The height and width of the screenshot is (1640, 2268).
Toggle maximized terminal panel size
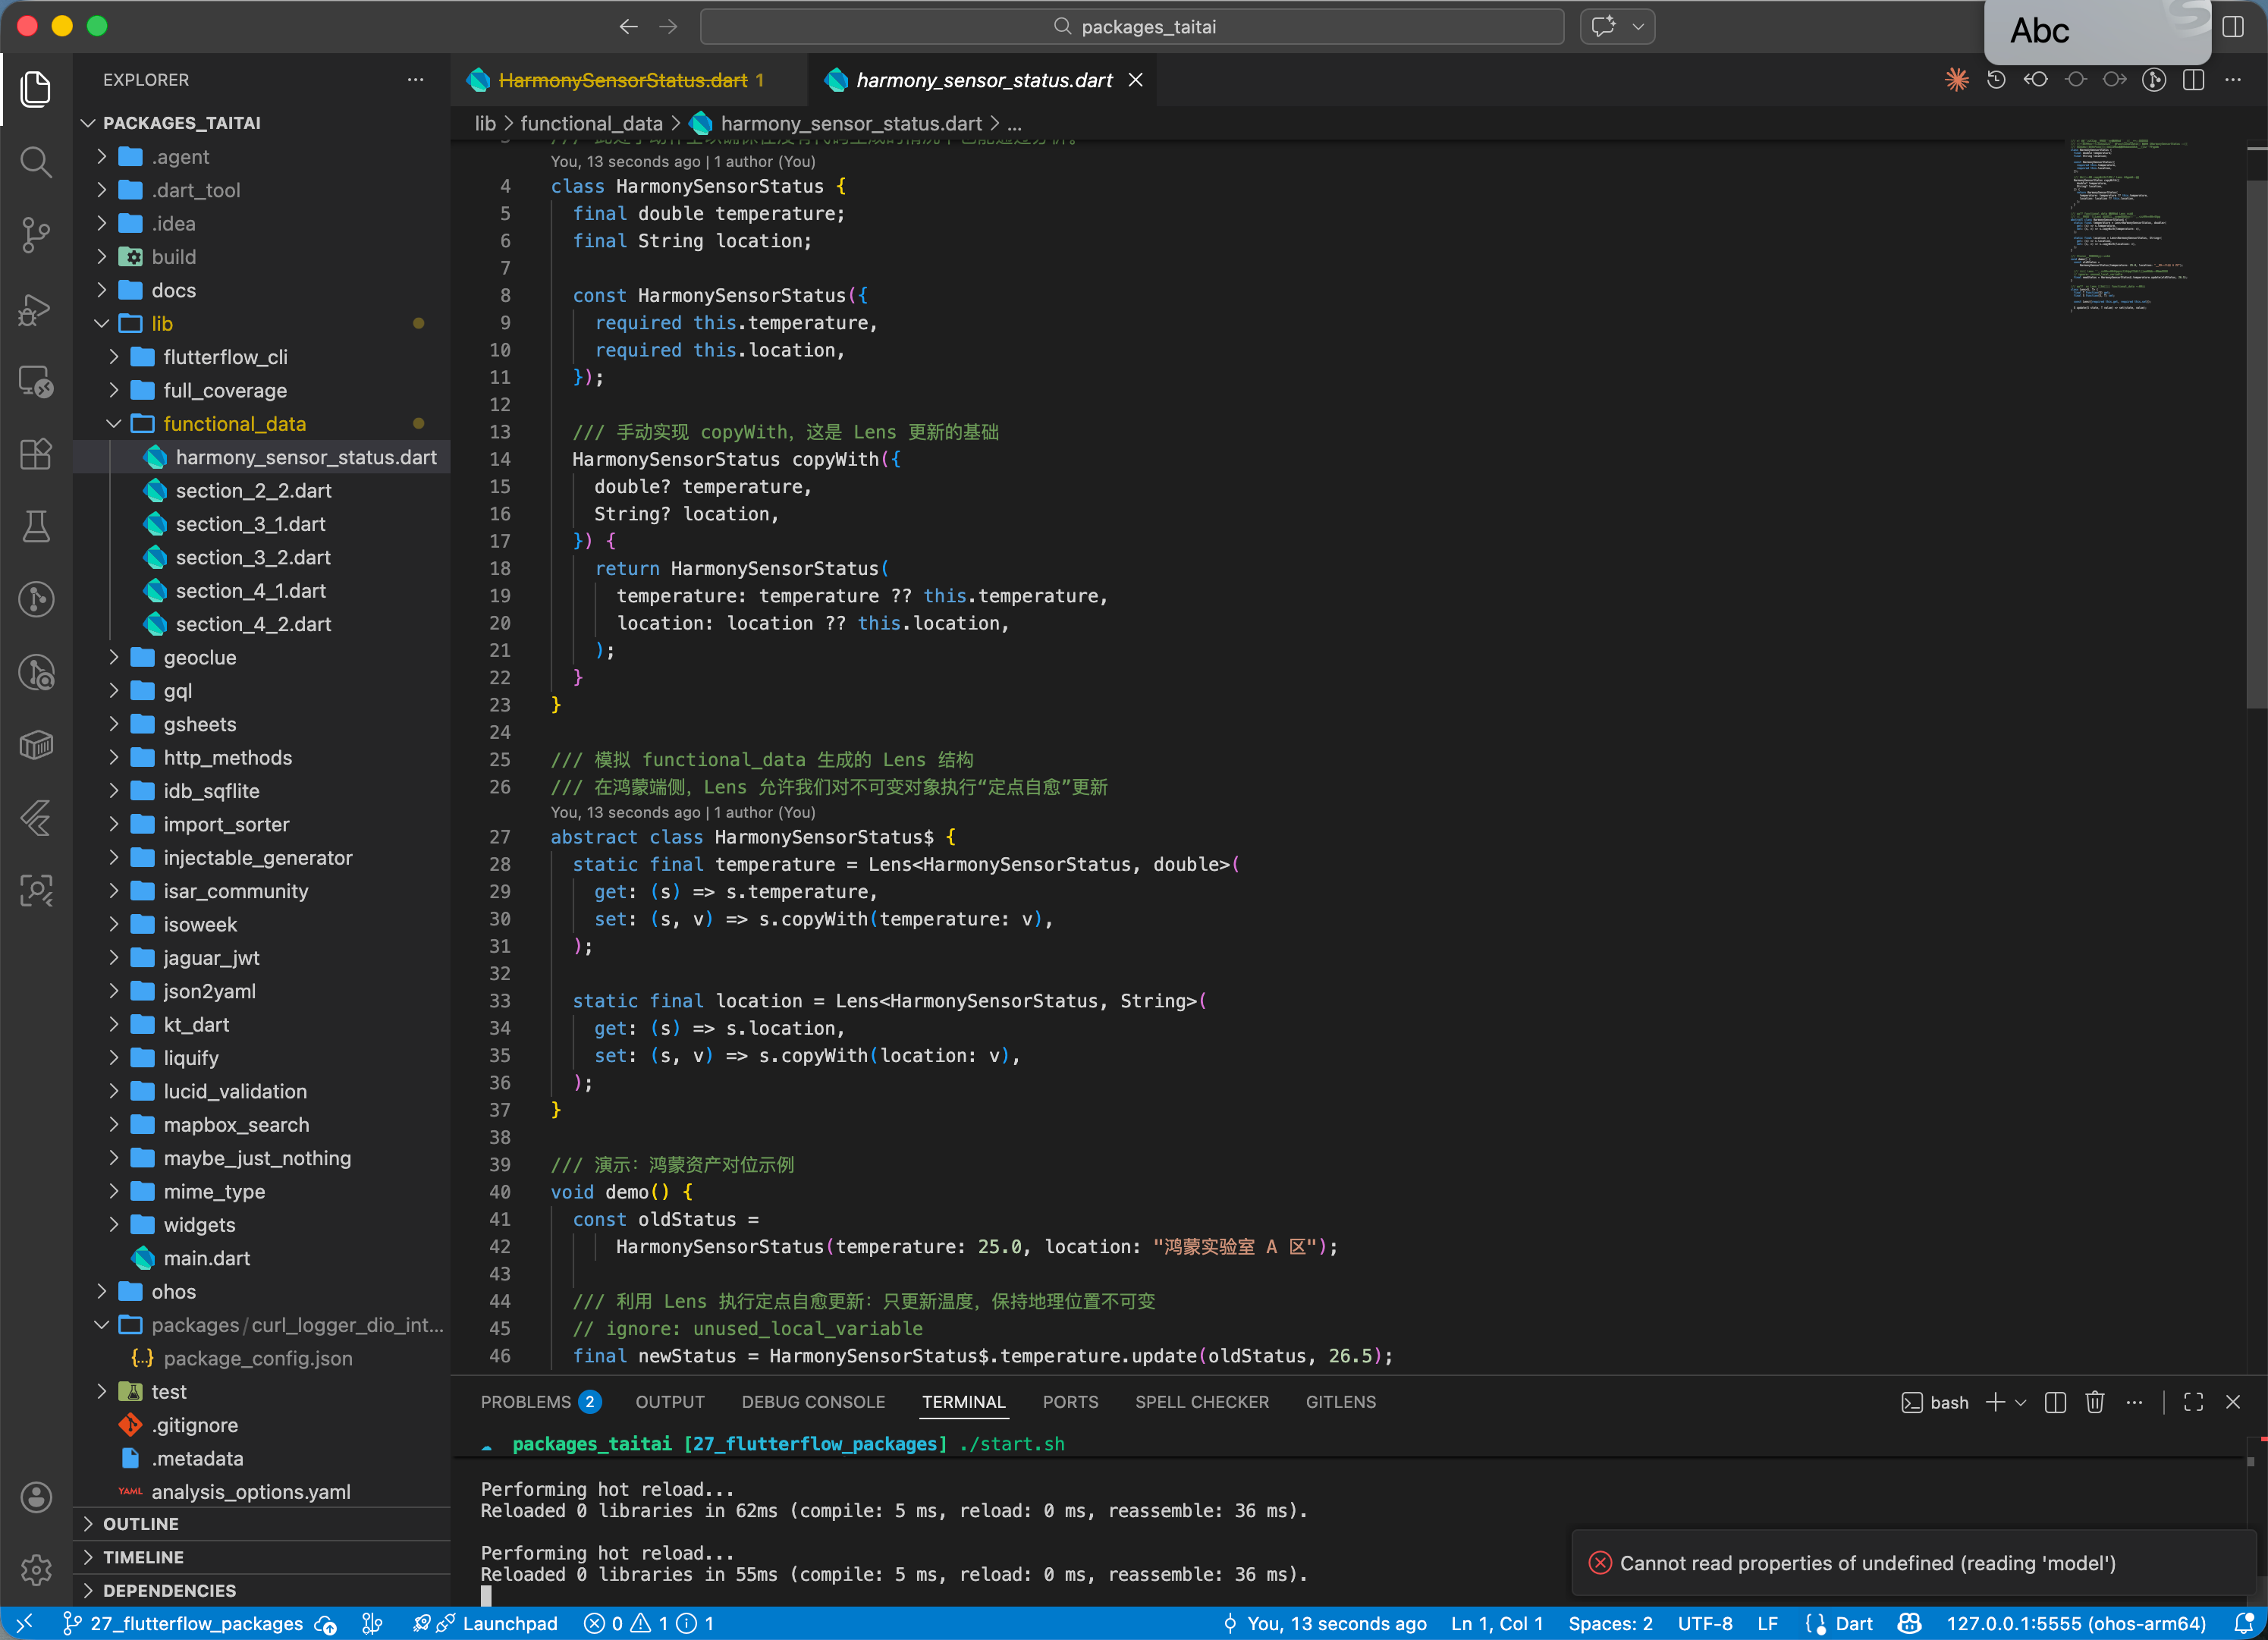pos(2193,1402)
